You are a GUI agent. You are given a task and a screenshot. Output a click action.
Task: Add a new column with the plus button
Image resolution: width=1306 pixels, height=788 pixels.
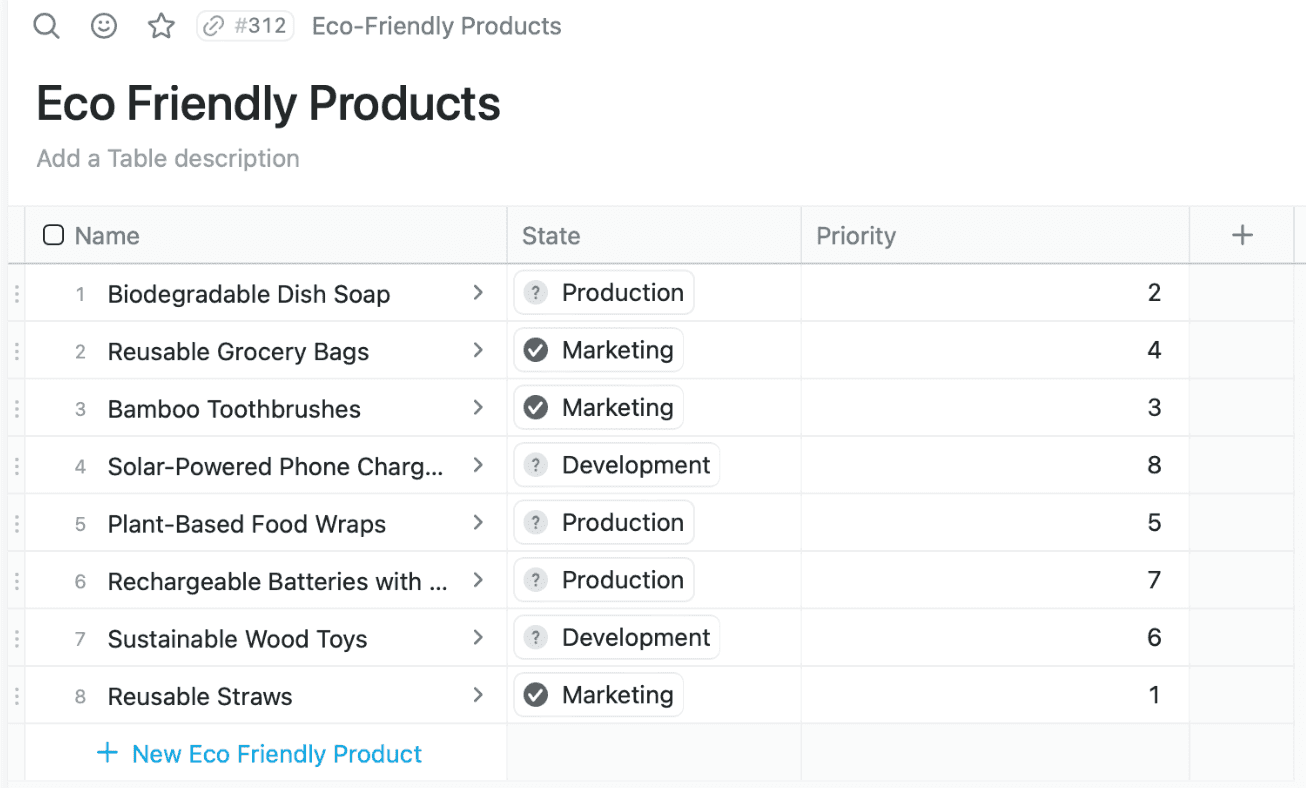tap(1242, 234)
